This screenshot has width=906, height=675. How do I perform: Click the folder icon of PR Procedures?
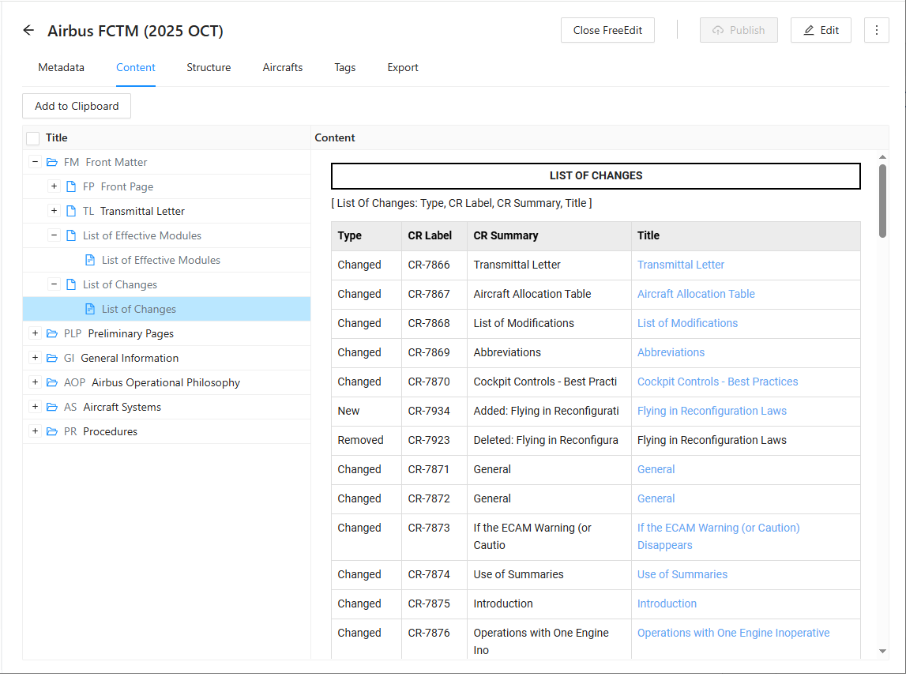coord(52,431)
